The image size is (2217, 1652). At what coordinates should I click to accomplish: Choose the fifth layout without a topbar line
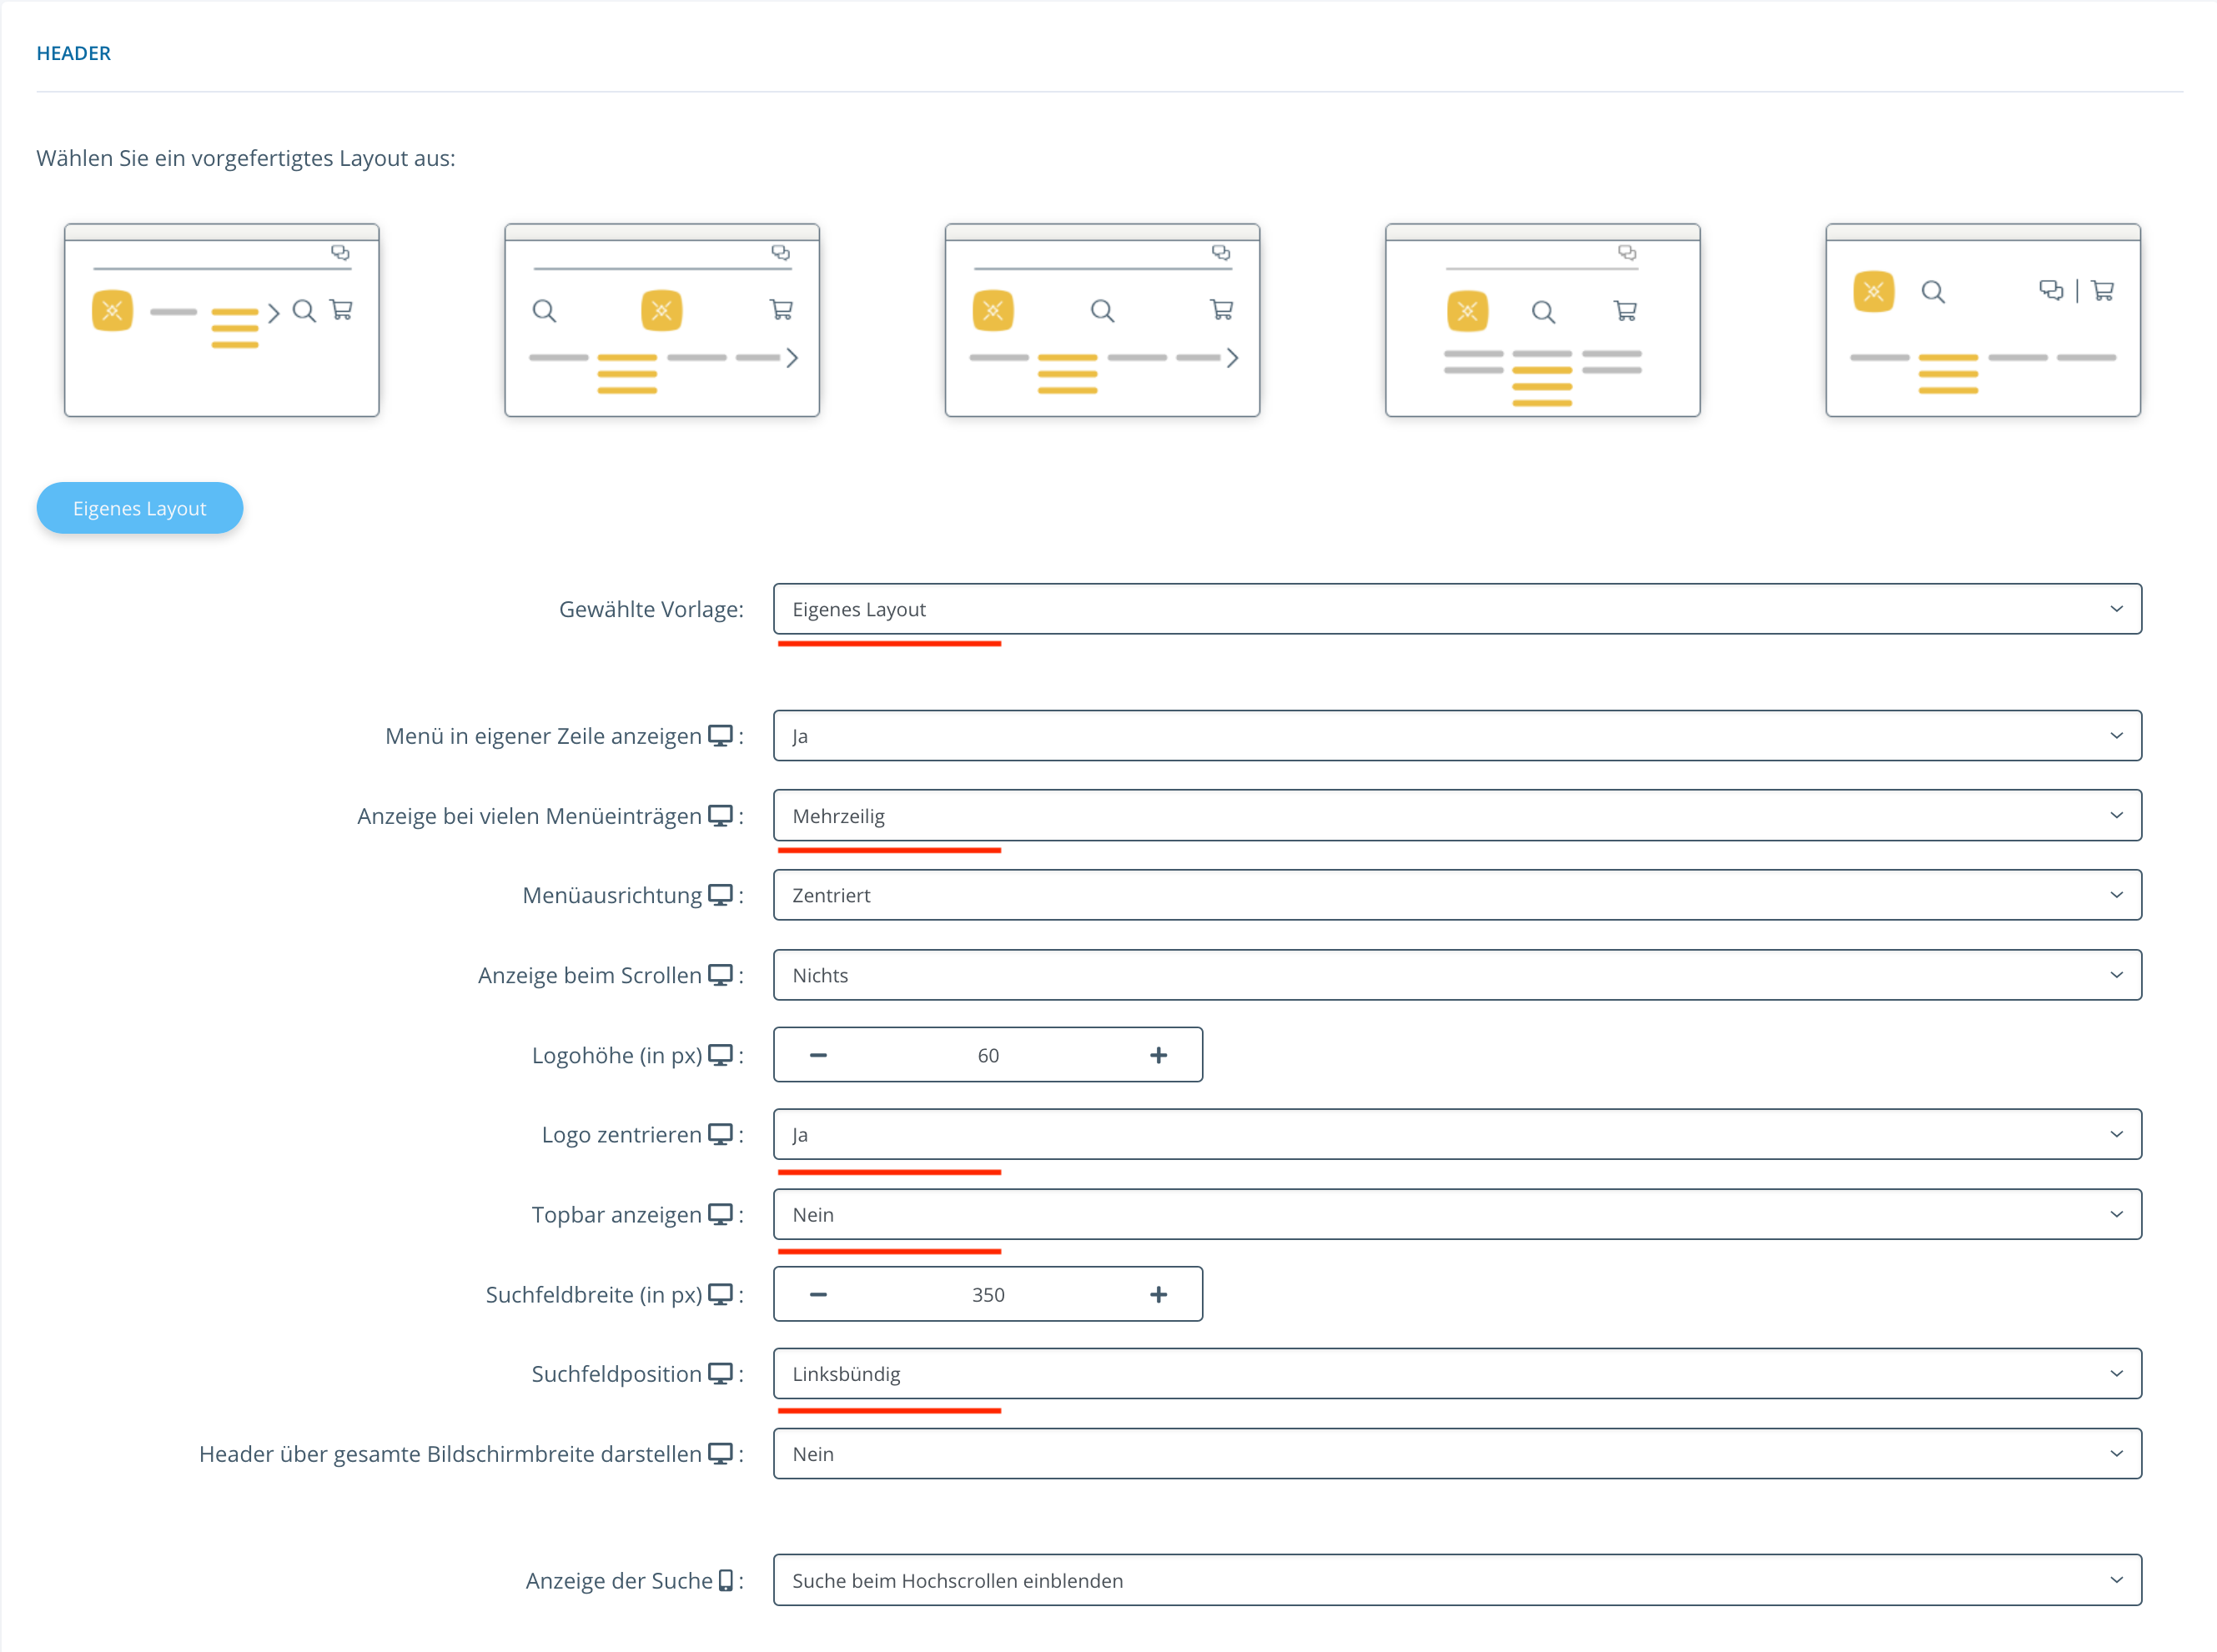(1983, 320)
